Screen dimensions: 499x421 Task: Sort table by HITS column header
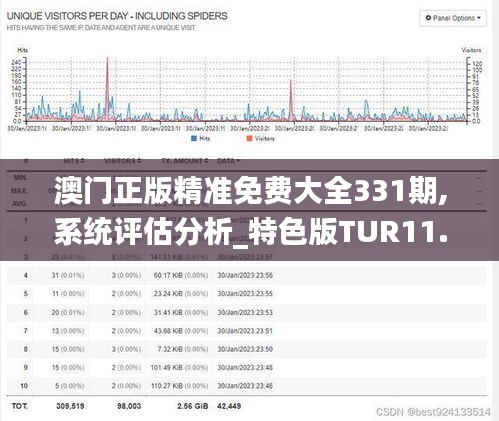(74, 161)
